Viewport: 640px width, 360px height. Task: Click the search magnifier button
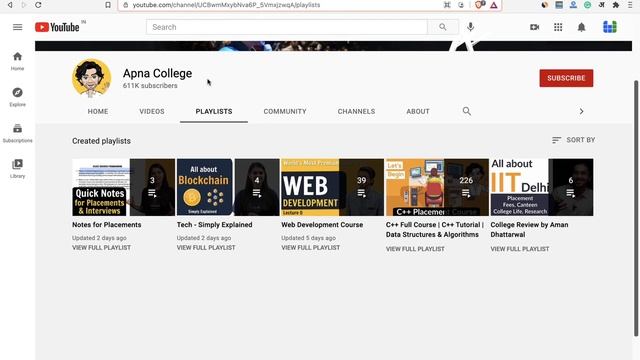click(443, 27)
